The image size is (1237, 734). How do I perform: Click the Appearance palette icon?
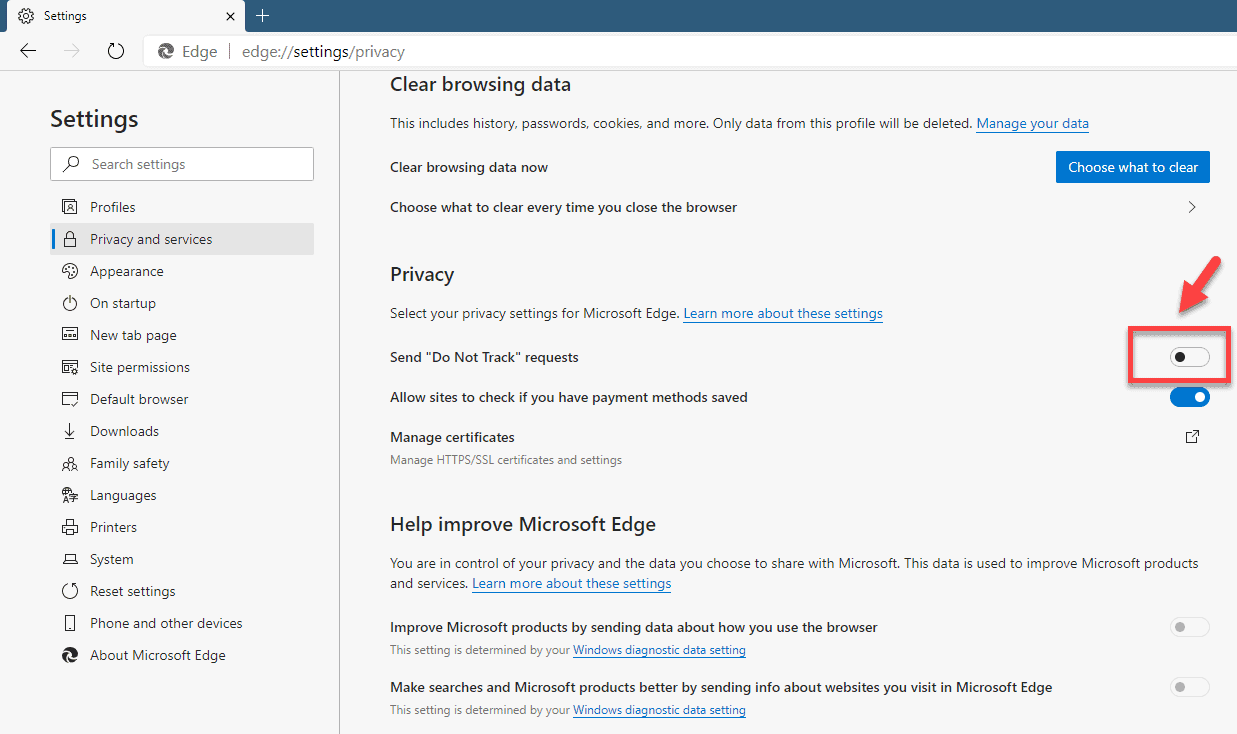coord(70,271)
